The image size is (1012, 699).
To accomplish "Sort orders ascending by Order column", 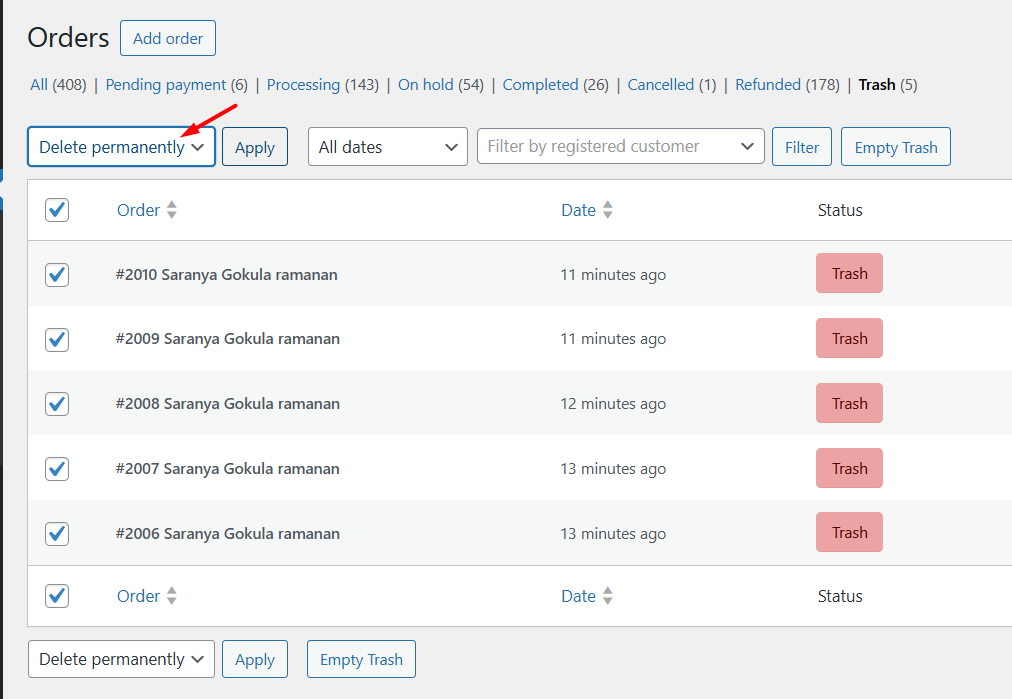I will 169,210.
